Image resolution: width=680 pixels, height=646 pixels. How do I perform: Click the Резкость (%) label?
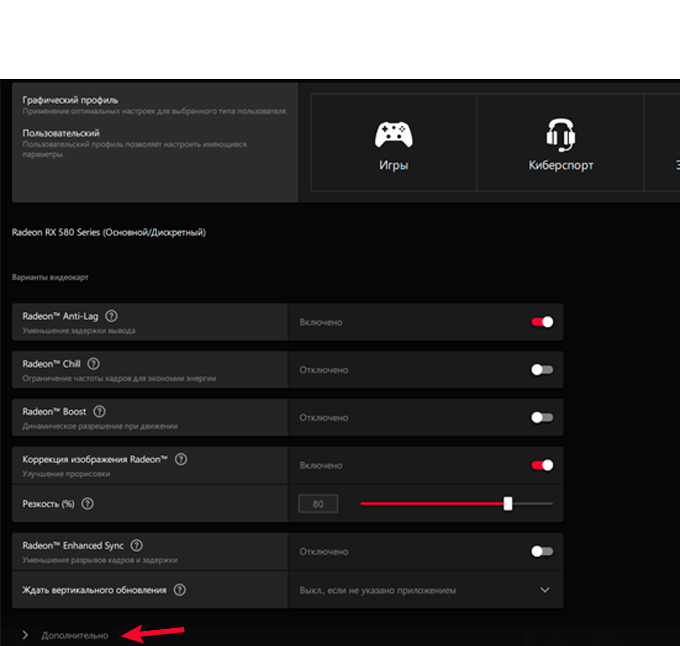pyautogui.click(x=48, y=504)
